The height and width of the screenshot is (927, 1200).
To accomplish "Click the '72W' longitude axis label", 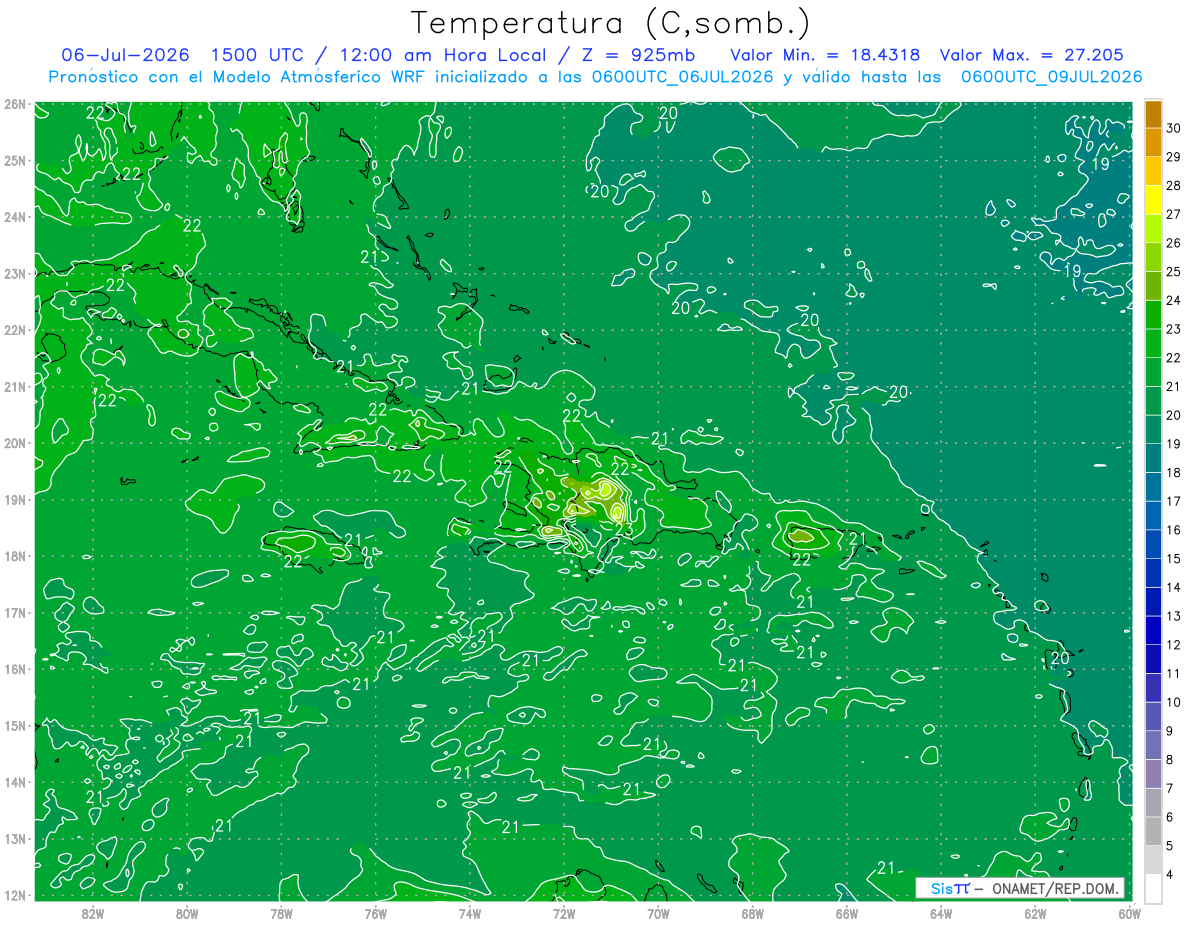I will click(563, 913).
